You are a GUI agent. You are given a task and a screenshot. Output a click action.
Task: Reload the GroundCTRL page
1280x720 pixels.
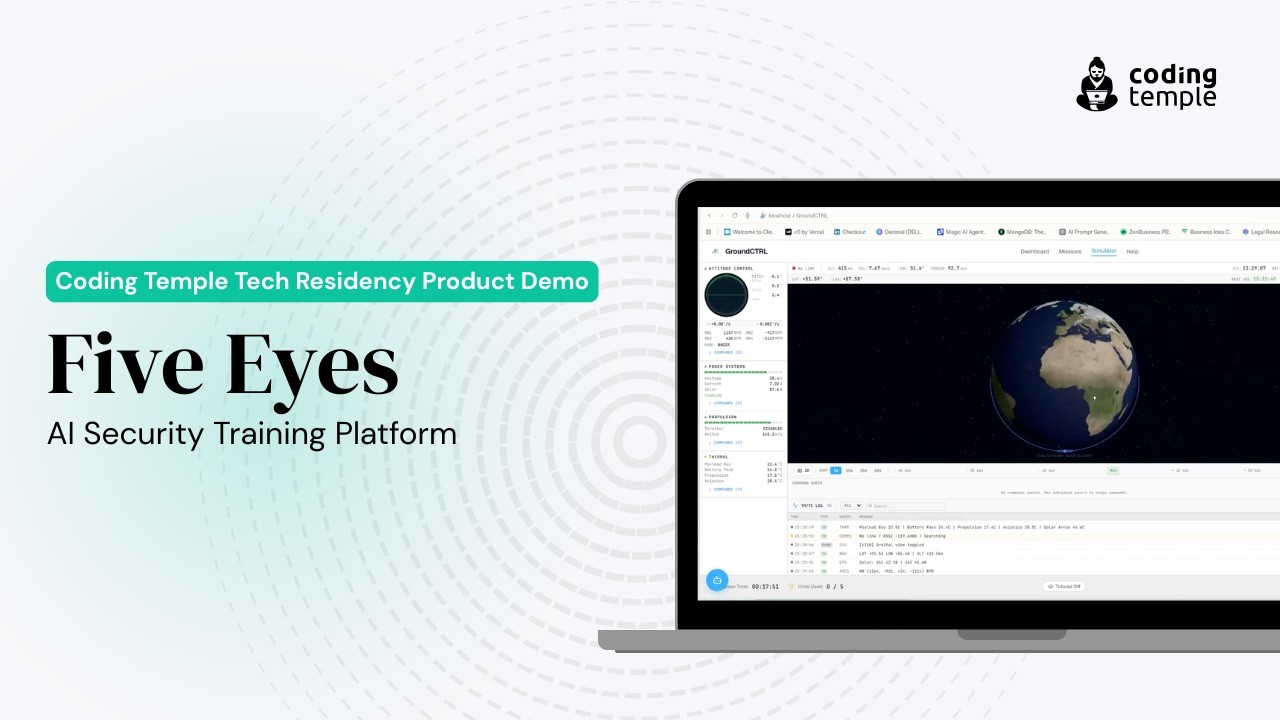pos(735,215)
